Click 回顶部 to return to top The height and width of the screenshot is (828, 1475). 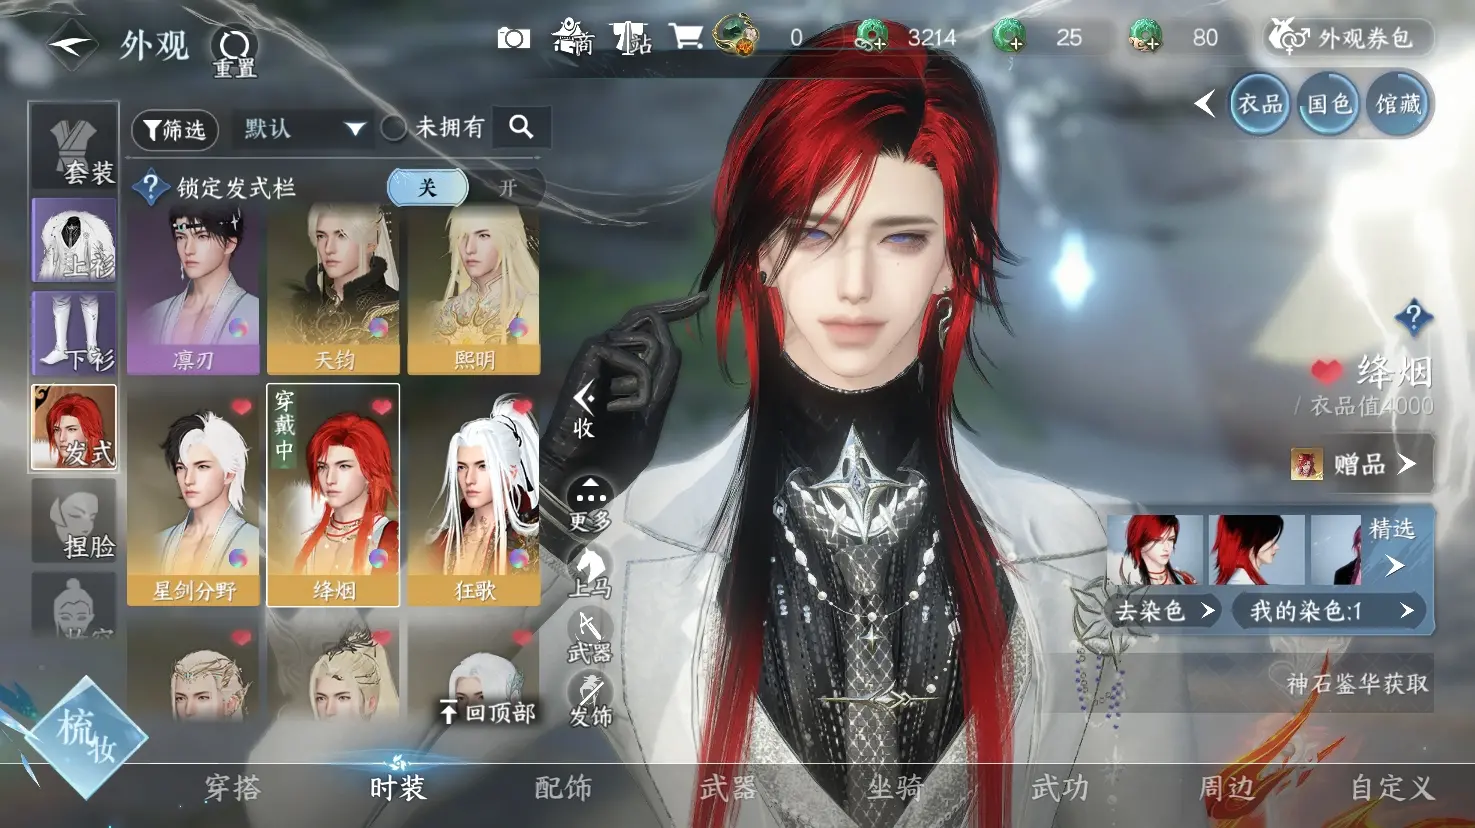(487, 712)
